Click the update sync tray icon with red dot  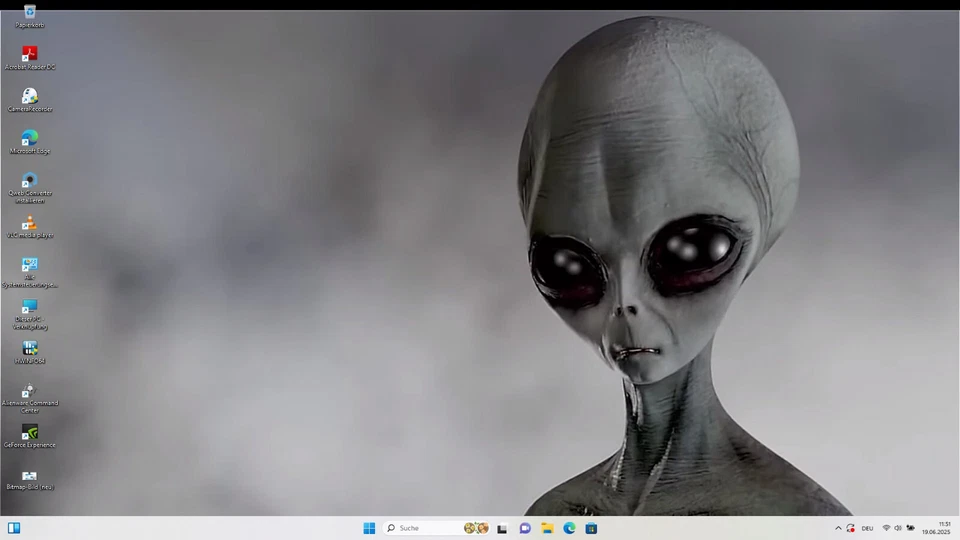click(x=850, y=528)
